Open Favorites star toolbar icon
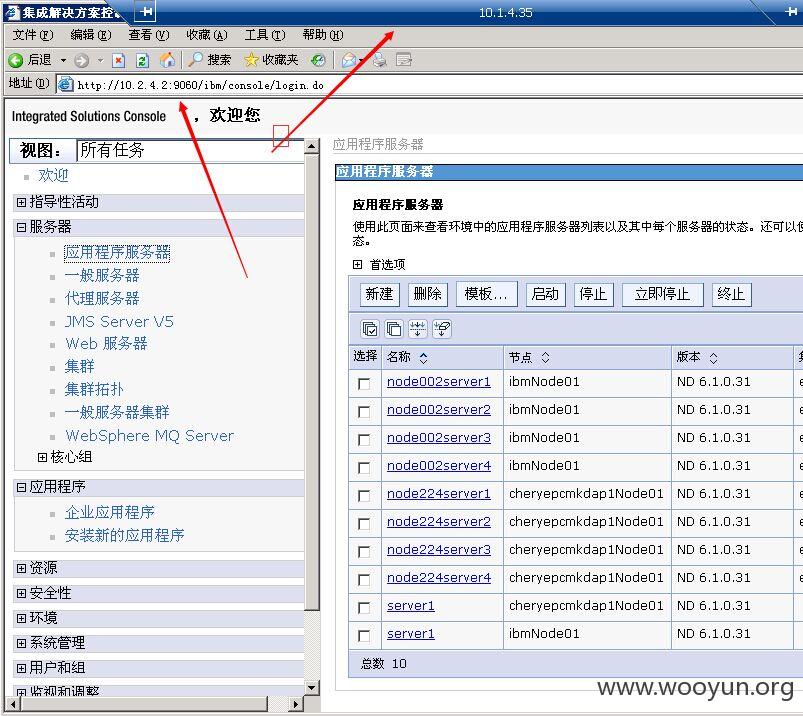The height and width of the screenshot is (716, 803). [x=251, y=60]
